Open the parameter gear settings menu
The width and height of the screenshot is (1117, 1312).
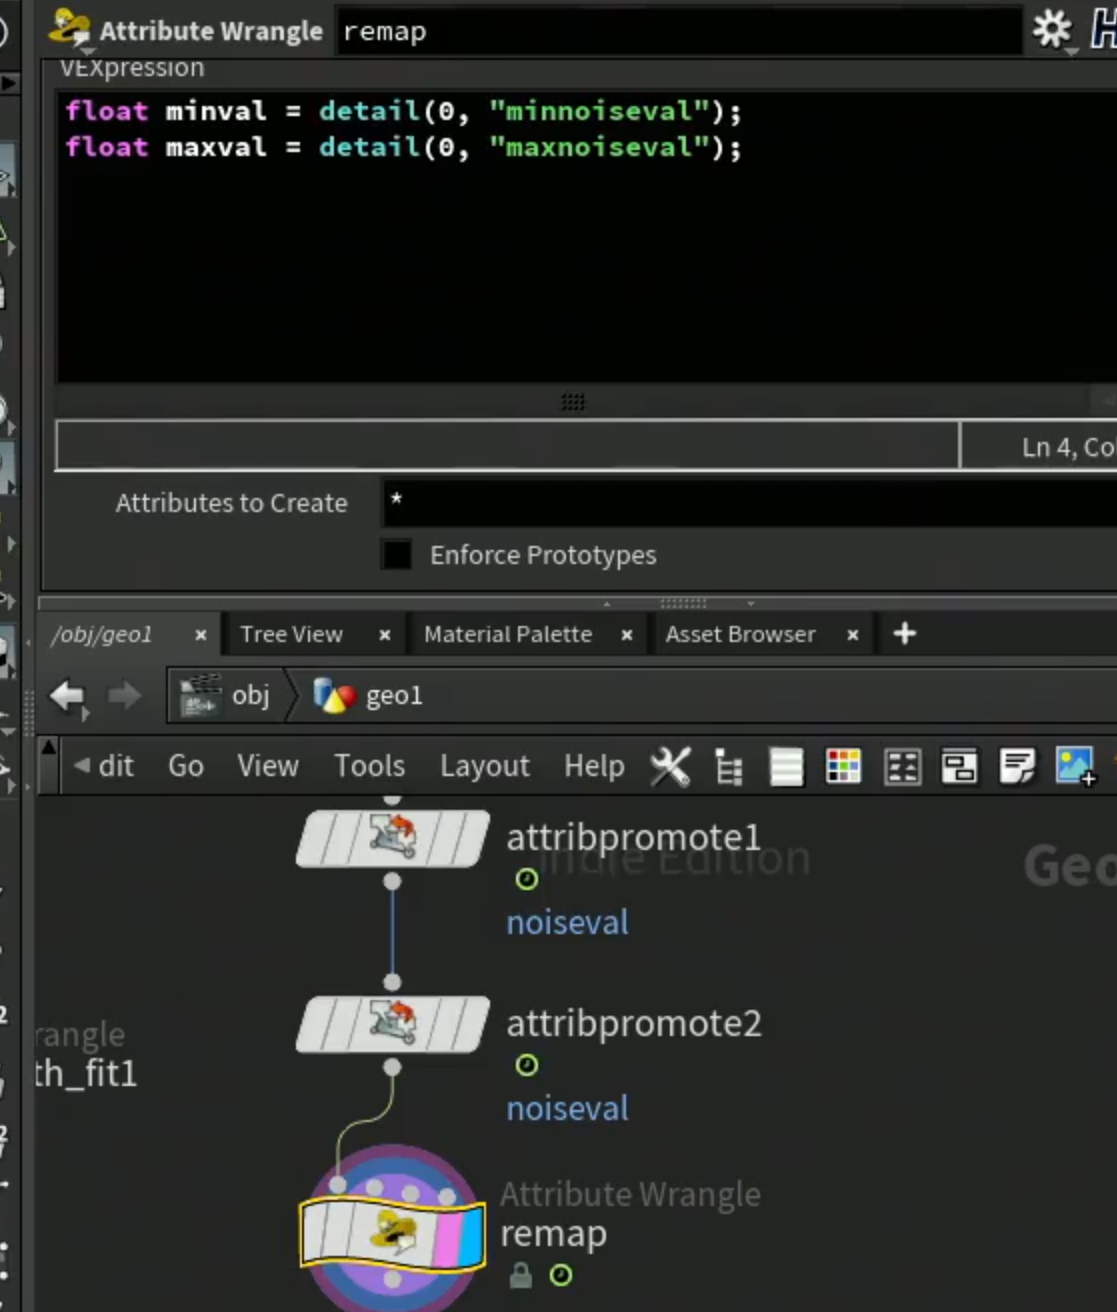coord(1052,30)
